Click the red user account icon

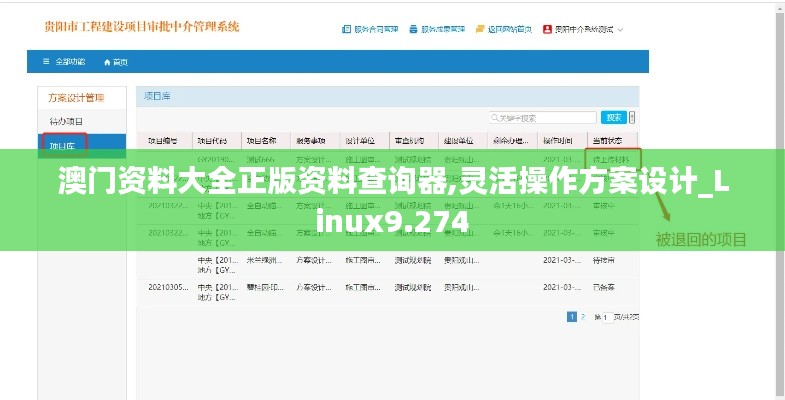547,30
